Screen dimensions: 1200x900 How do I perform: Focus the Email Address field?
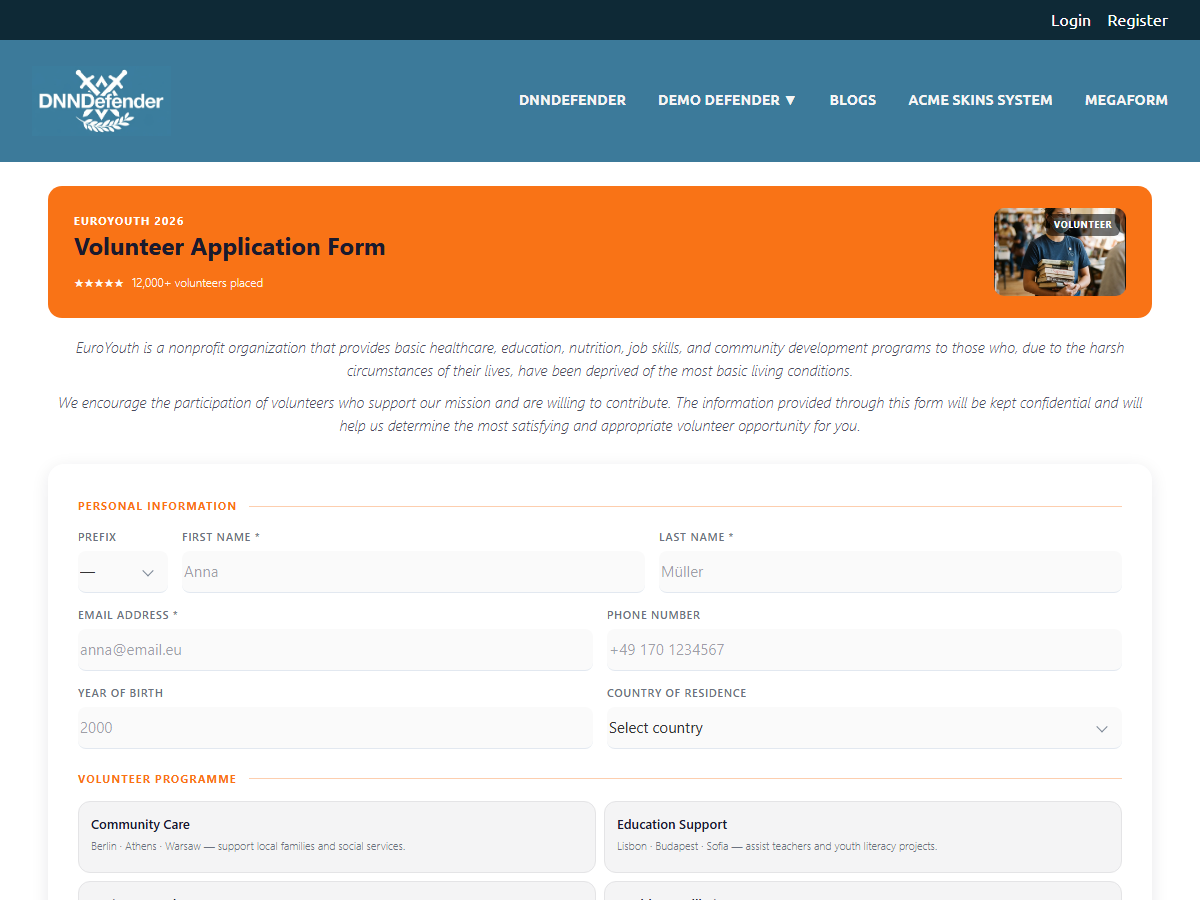coord(335,650)
